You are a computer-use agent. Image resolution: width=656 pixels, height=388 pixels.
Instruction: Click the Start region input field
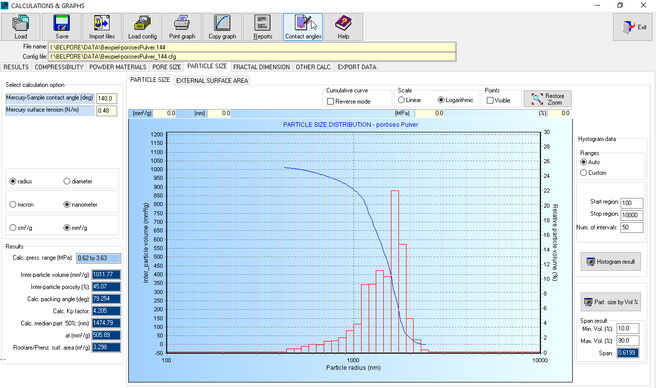click(x=631, y=203)
